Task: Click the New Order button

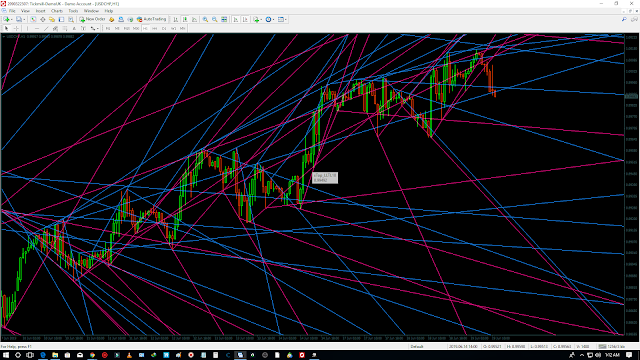Action: point(92,19)
